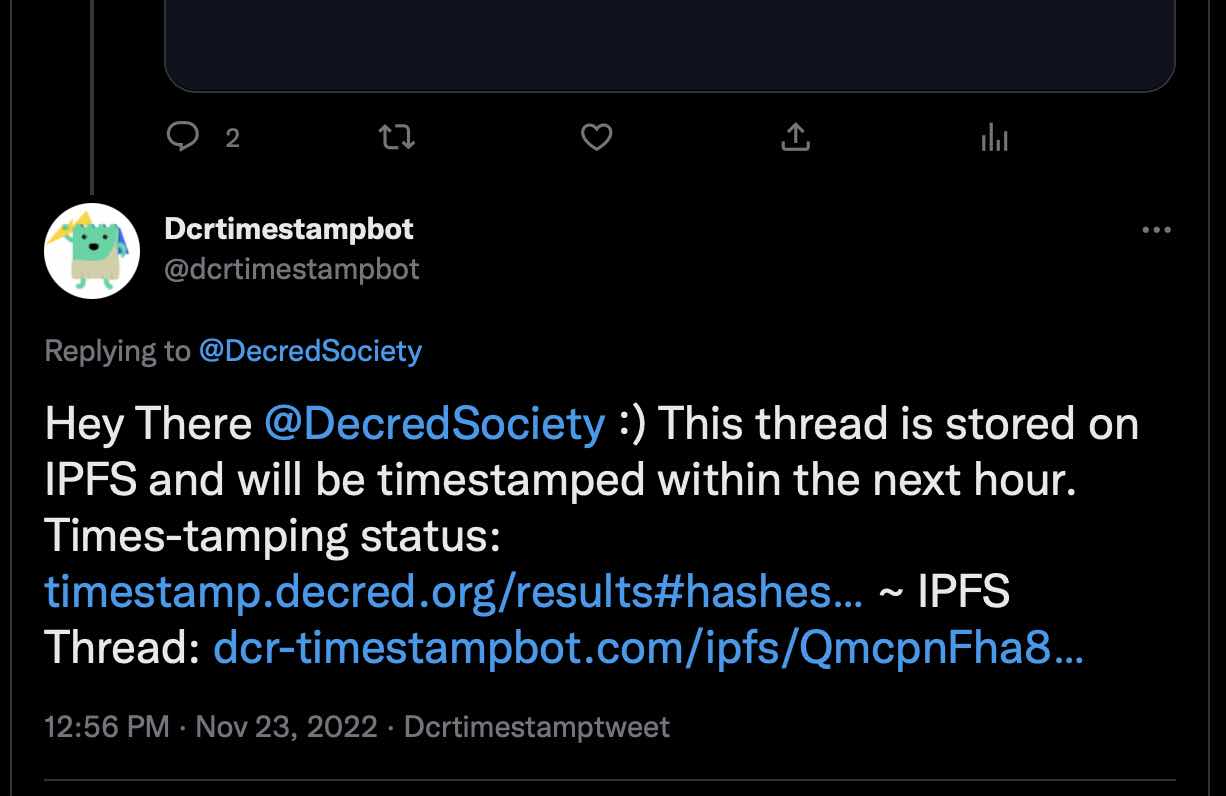Click the reply speech bubble icon
The image size is (1226, 796).
pyautogui.click(x=183, y=137)
